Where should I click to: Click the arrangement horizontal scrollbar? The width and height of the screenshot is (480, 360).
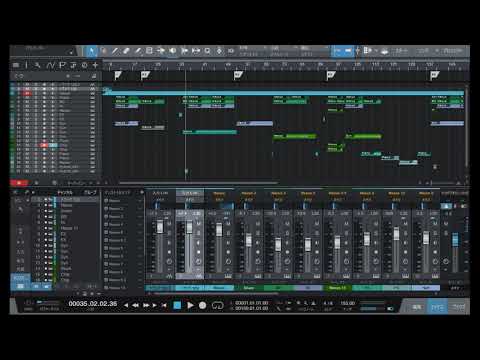pyautogui.click(x=199, y=183)
